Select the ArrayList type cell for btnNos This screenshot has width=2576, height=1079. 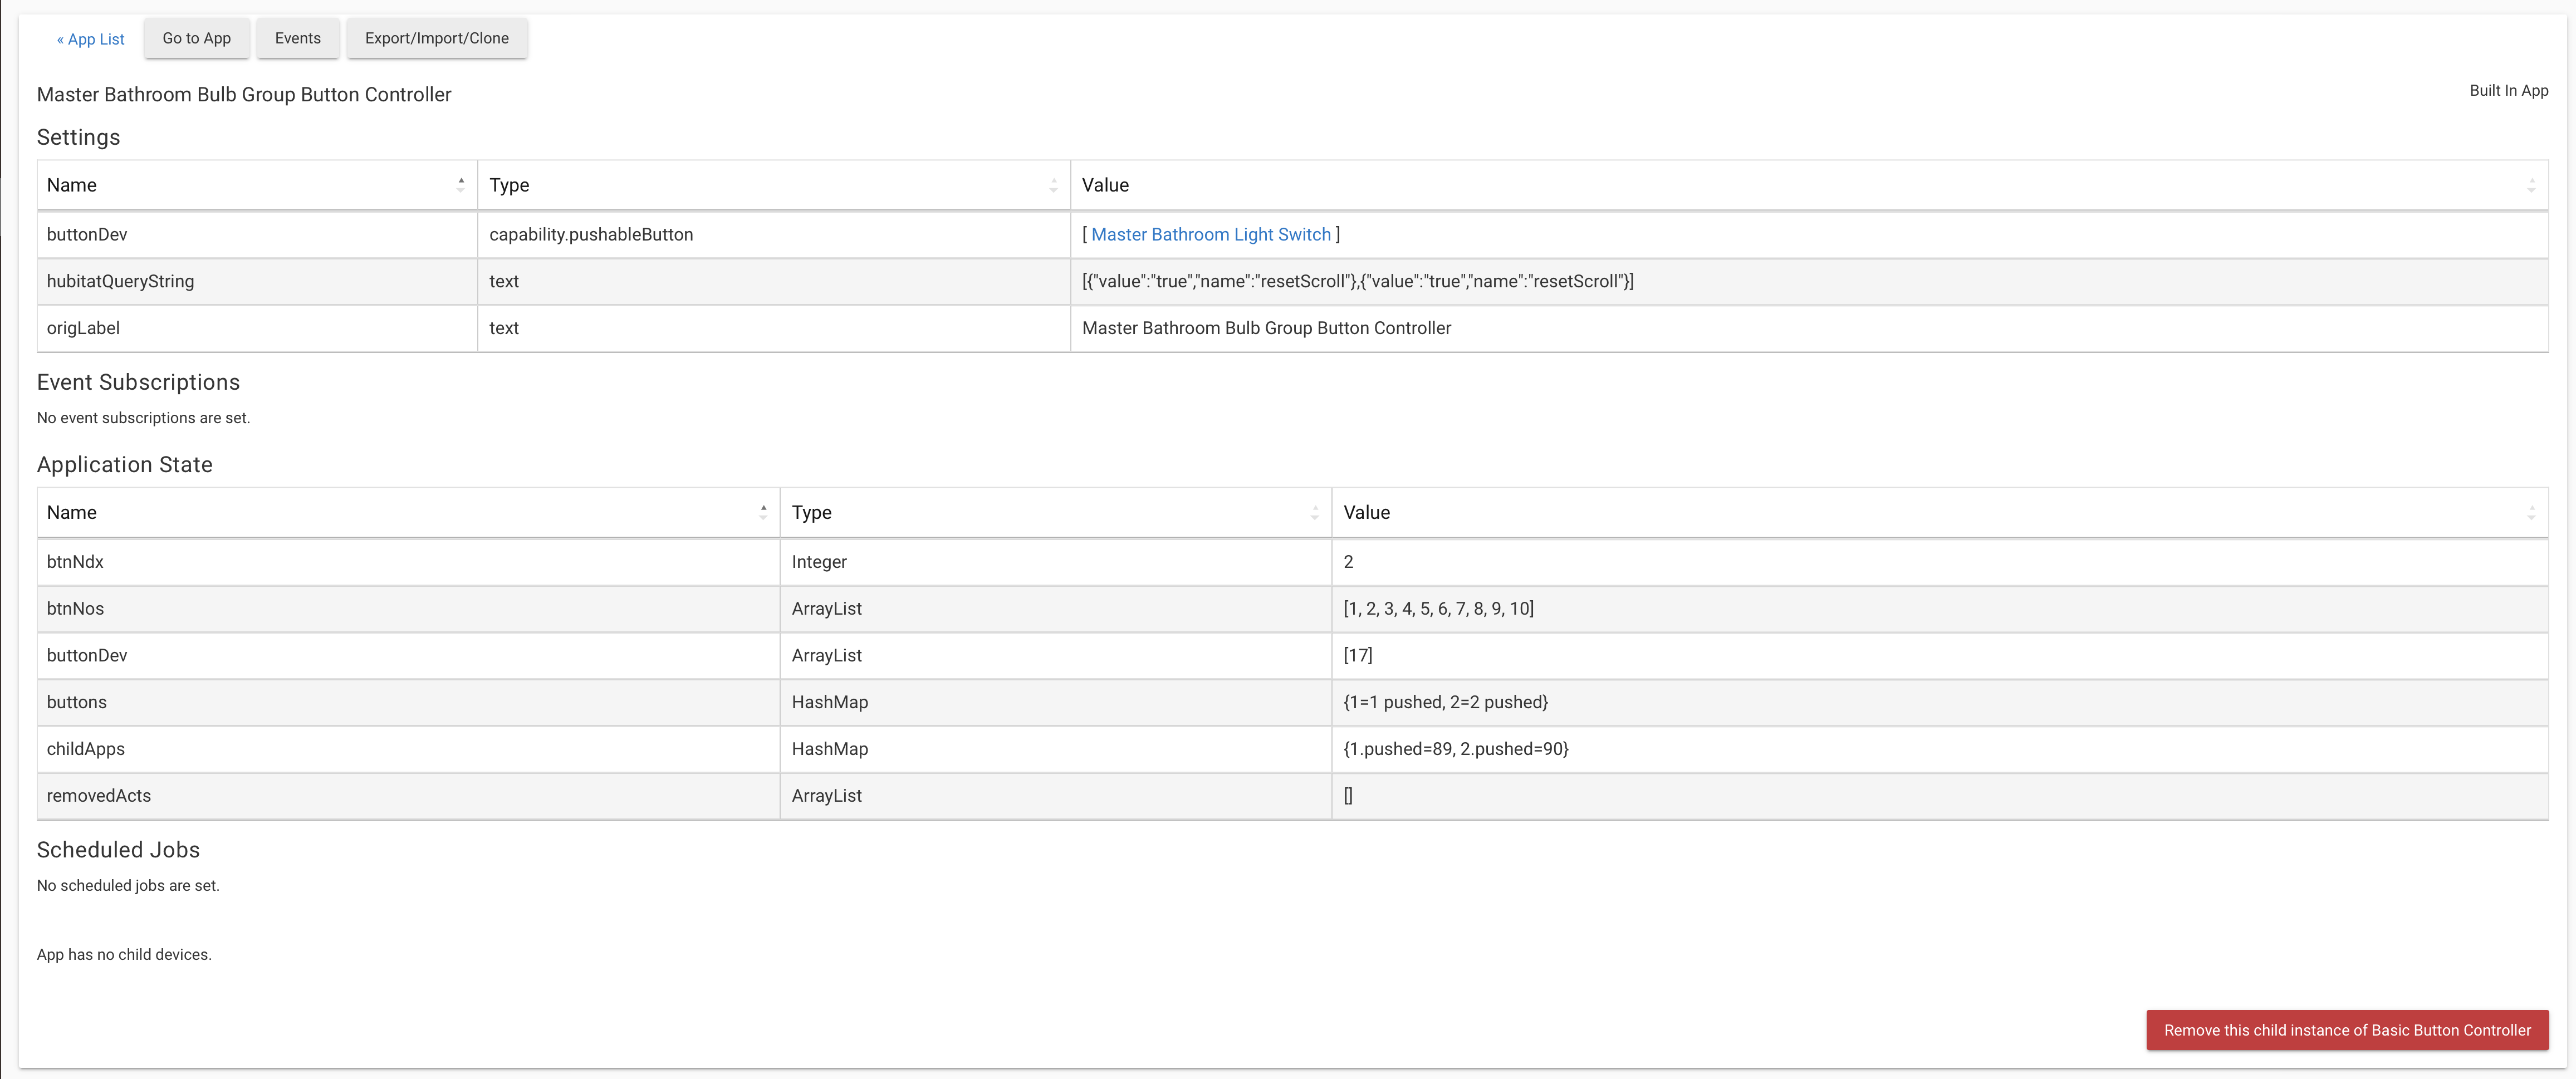(1055, 608)
